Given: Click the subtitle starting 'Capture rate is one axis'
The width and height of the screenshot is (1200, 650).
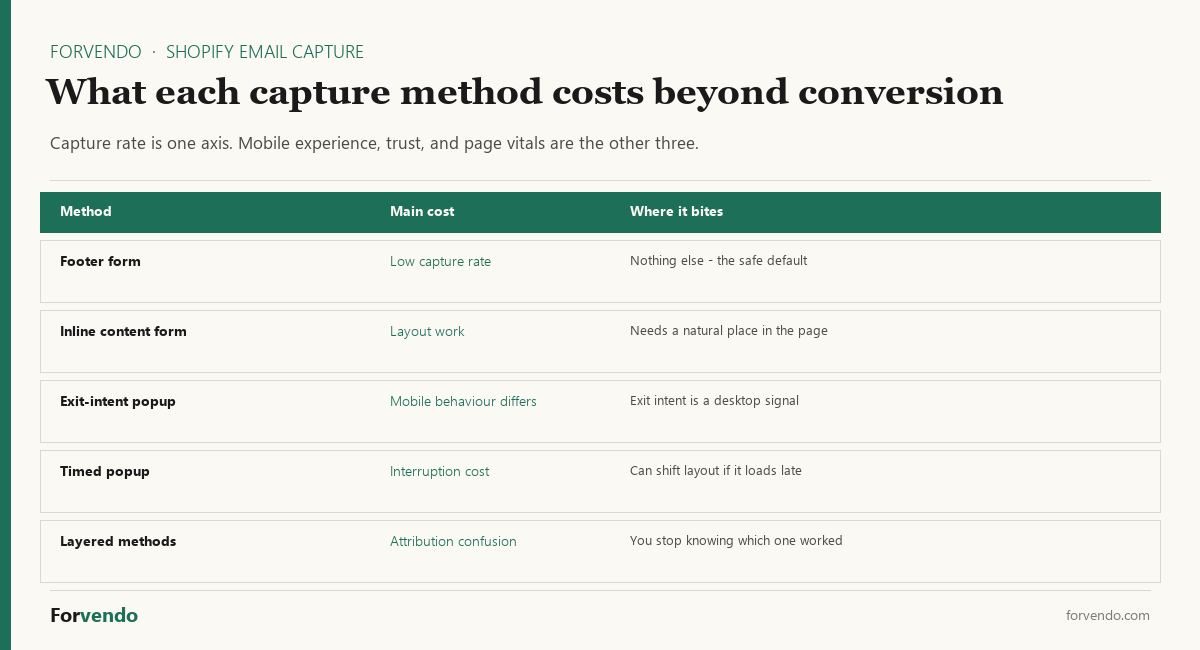Looking at the screenshot, I should [374, 143].
